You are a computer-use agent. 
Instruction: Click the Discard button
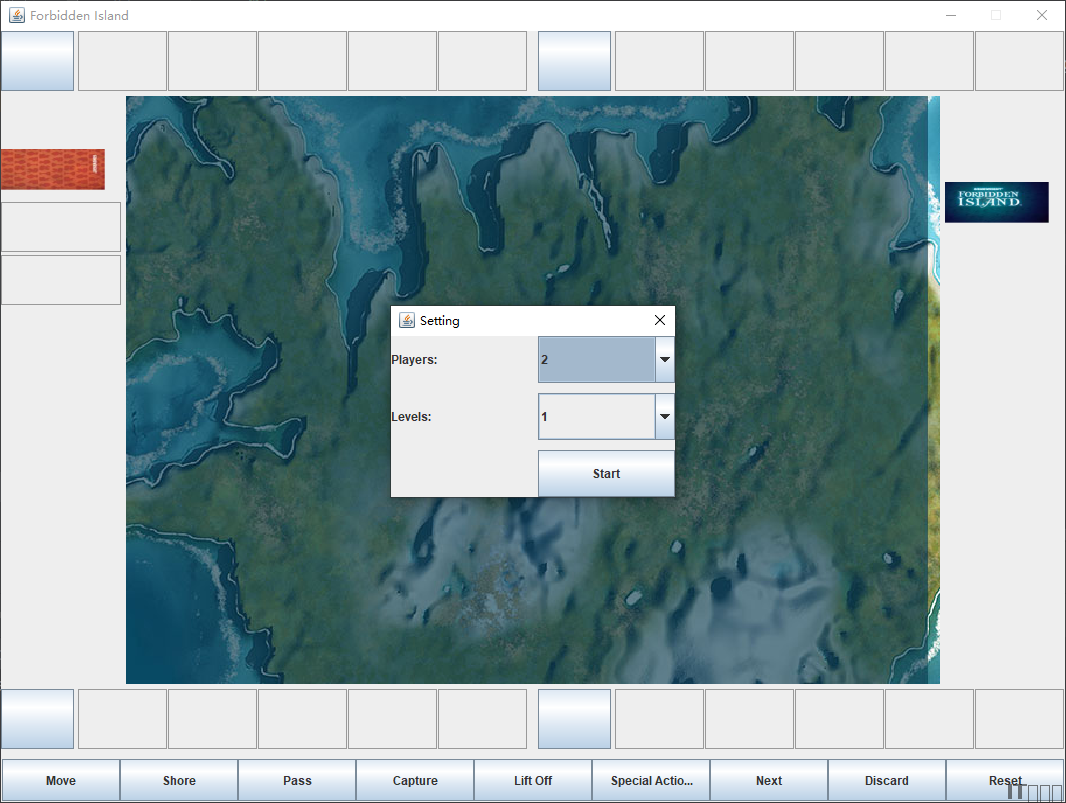887,781
